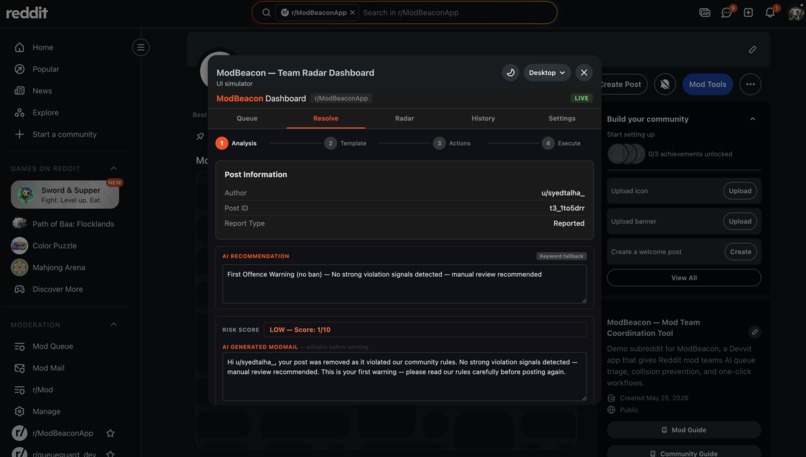Click the AI generated modmail text area
This screenshot has width=806, height=457.
pyautogui.click(x=404, y=376)
